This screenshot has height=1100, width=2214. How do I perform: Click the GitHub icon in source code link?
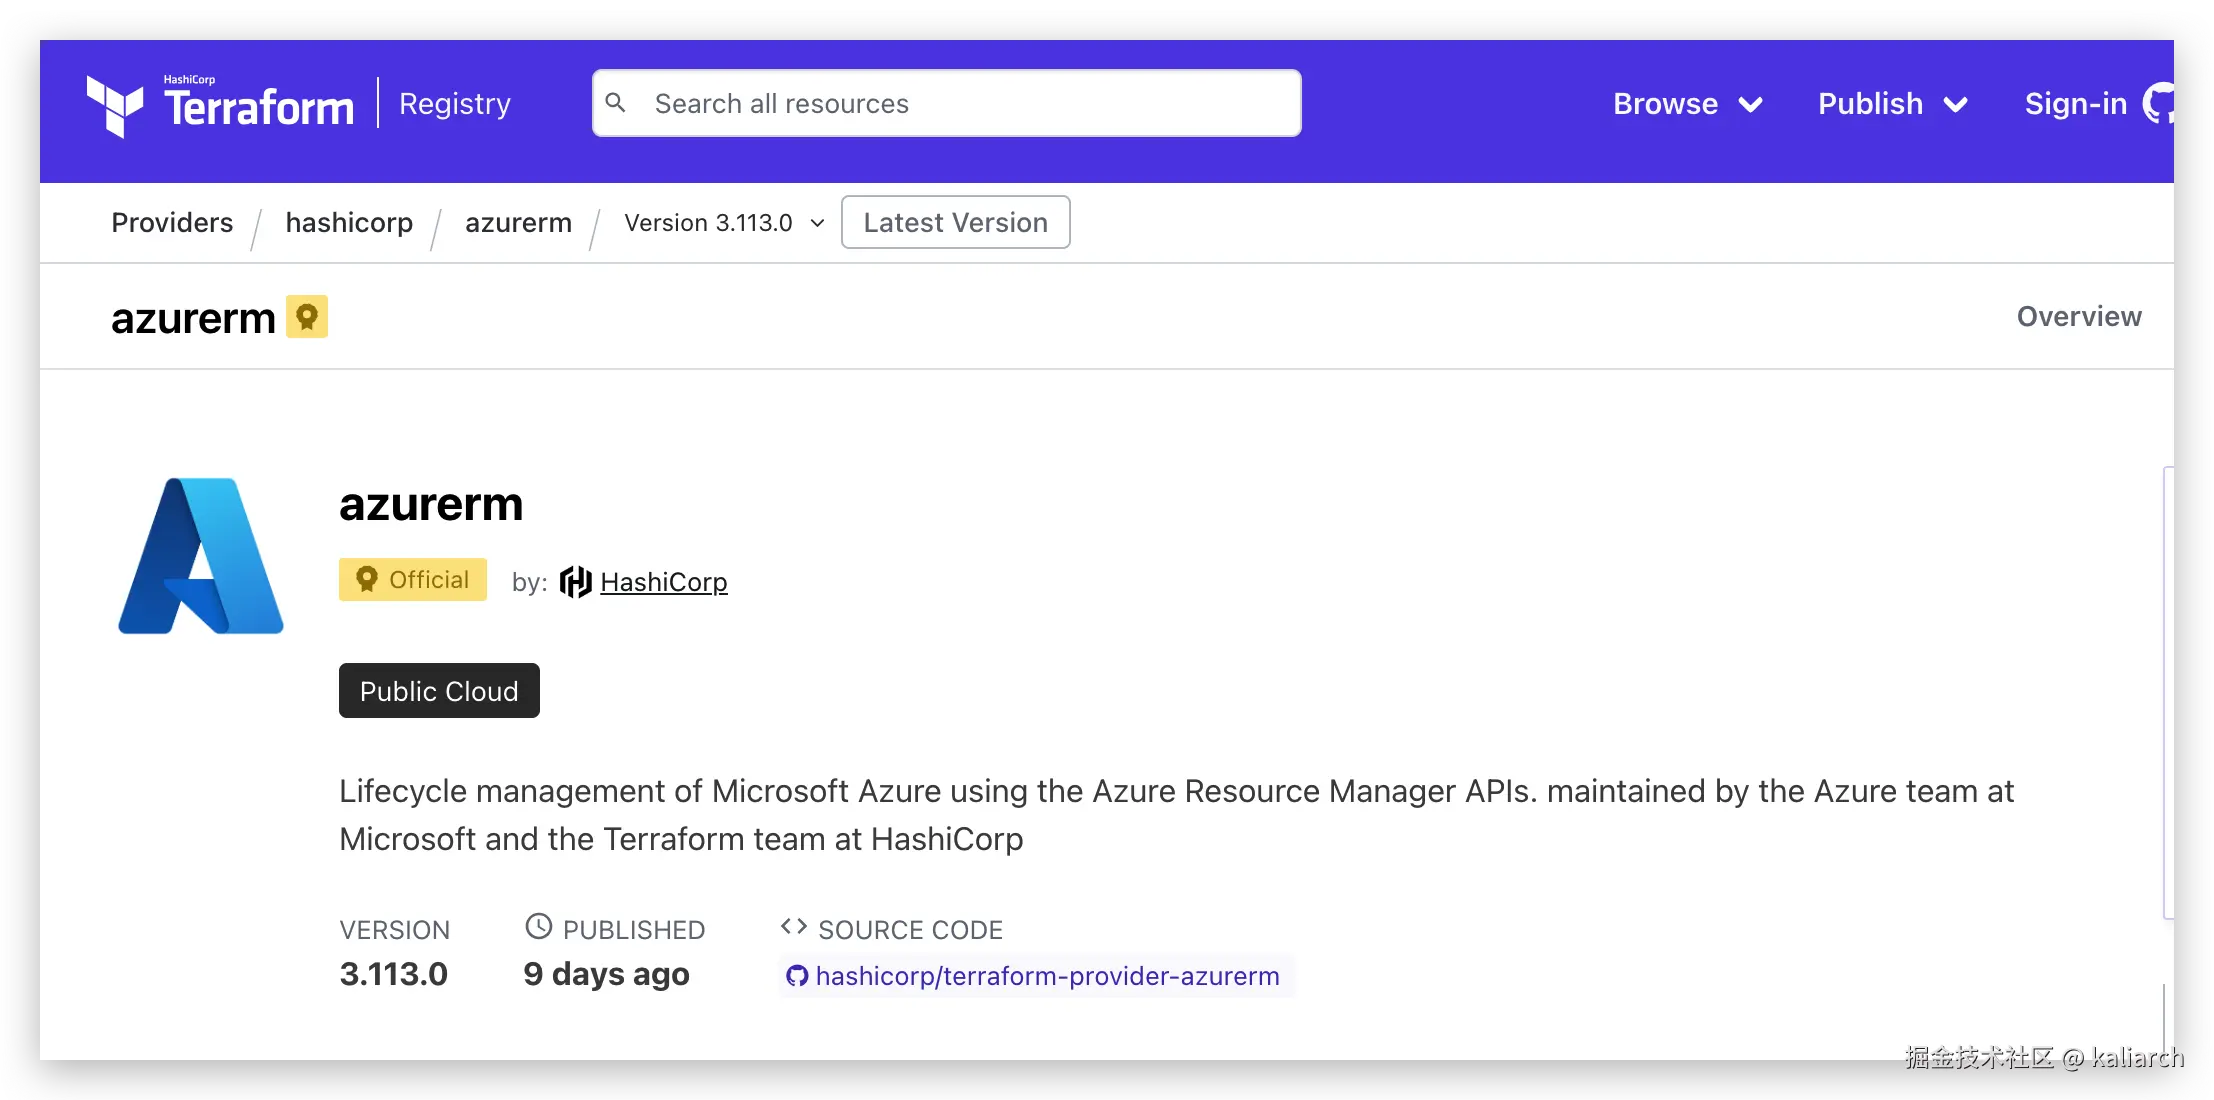(797, 976)
